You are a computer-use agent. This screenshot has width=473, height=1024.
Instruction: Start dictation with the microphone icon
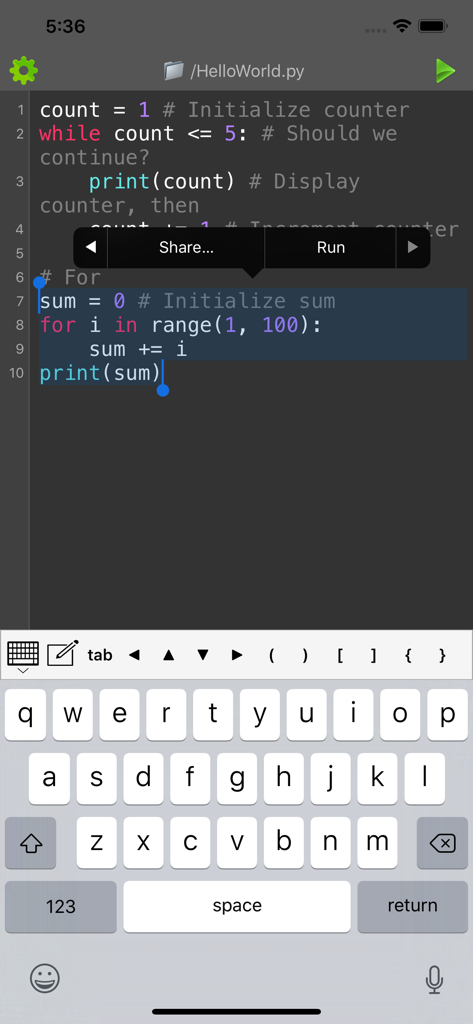[x=434, y=979]
